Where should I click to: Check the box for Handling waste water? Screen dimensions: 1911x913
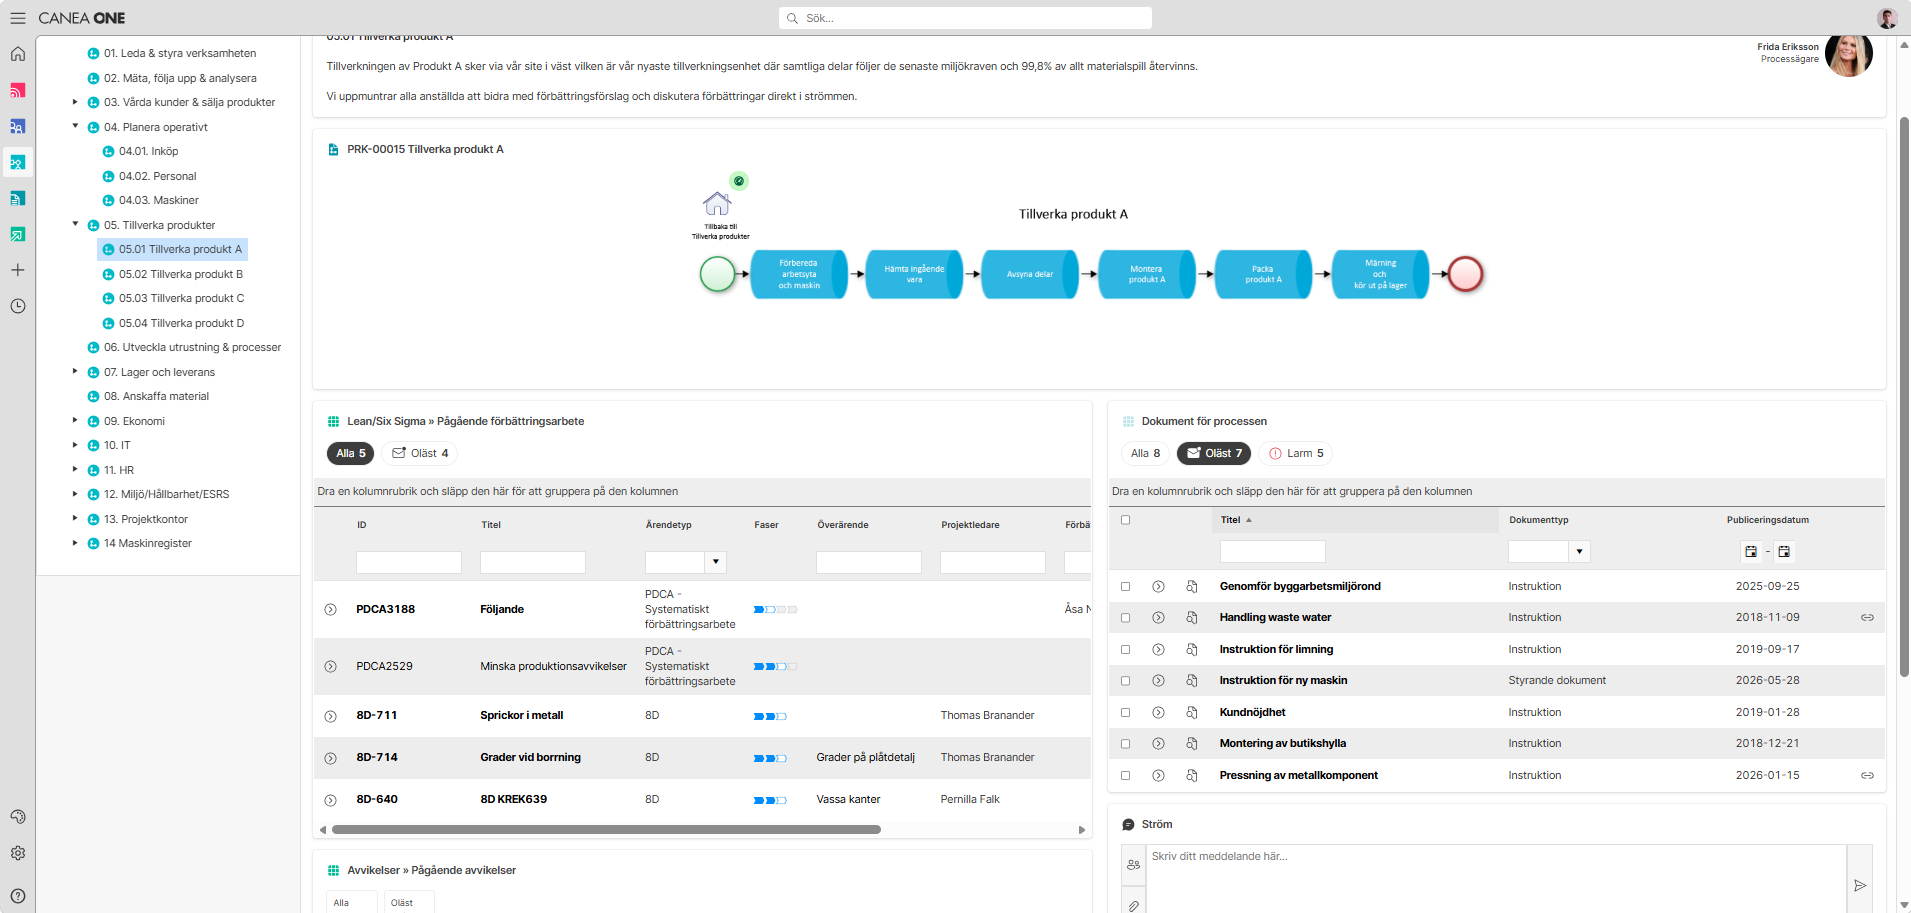(1126, 618)
